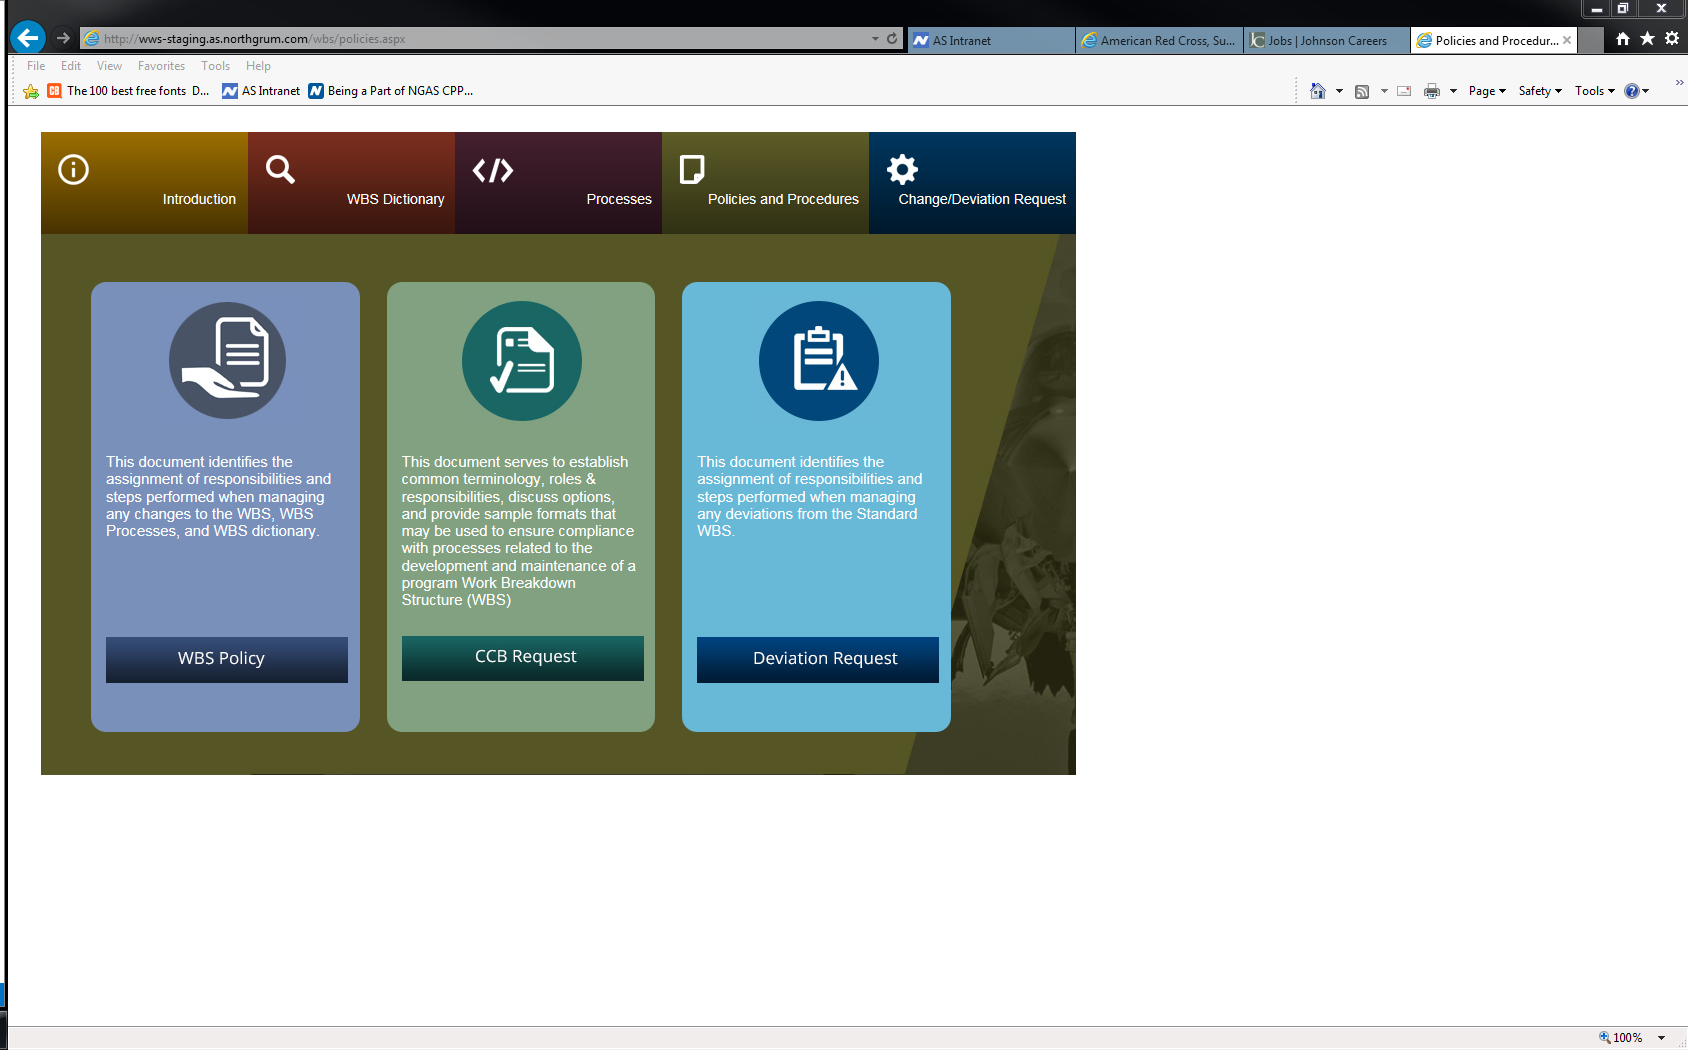Click the Processes code brackets icon
This screenshot has width=1688, height=1050.
point(493,170)
